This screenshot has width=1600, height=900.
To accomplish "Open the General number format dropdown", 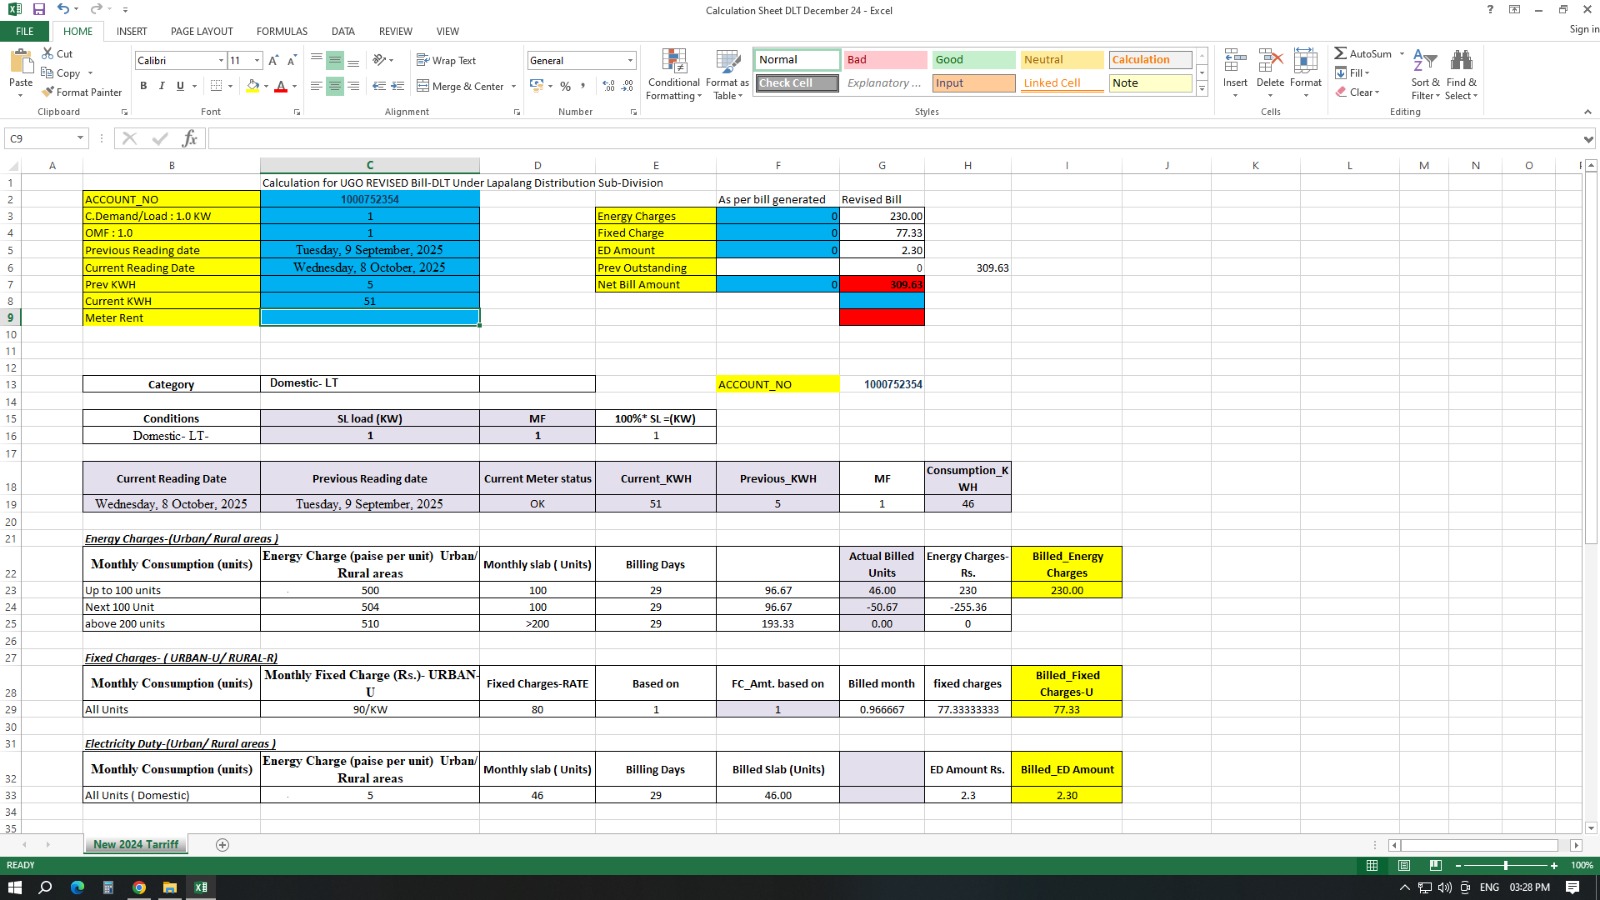I will click(x=630, y=61).
